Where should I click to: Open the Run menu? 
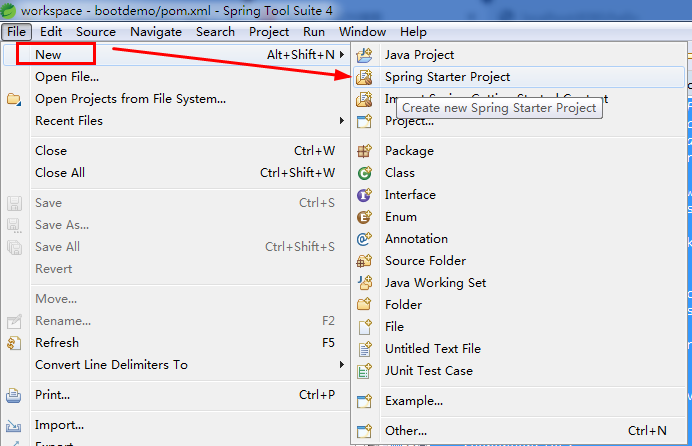pyautogui.click(x=314, y=32)
